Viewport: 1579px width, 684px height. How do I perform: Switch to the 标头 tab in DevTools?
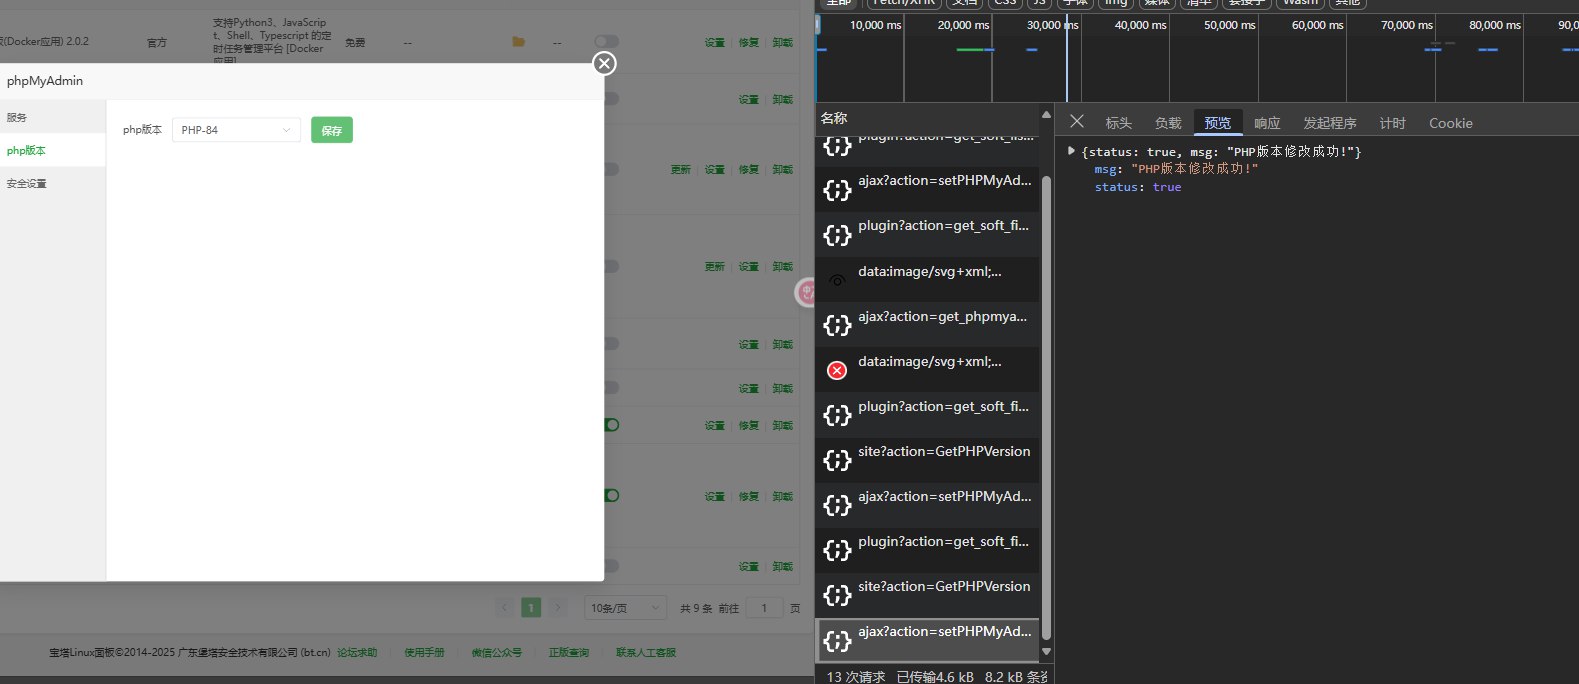coord(1119,123)
